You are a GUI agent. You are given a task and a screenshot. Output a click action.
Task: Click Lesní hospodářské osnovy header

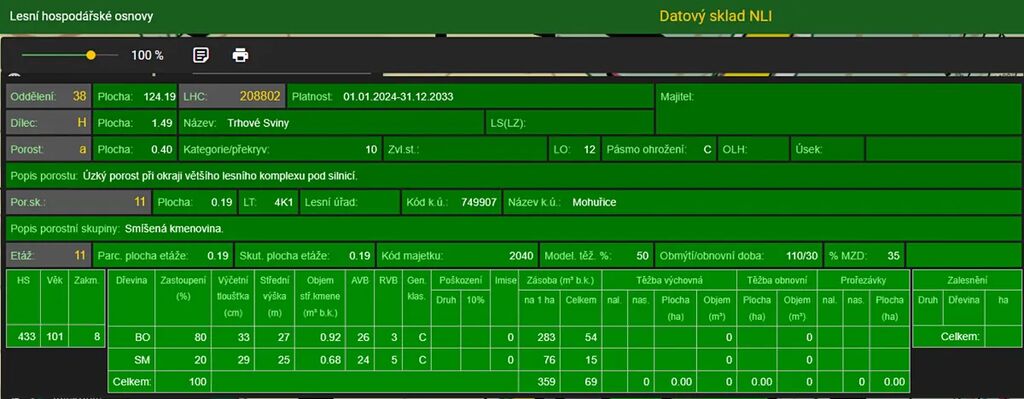(81, 16)
